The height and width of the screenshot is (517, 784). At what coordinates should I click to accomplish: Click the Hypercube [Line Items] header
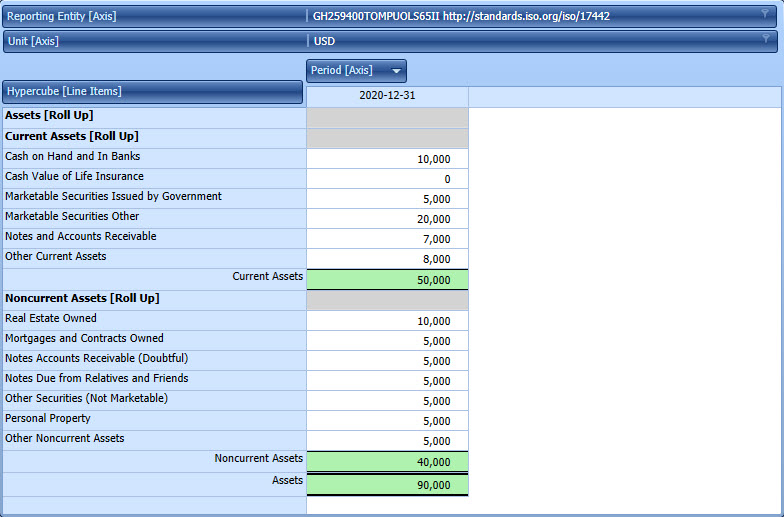point(152,92)
